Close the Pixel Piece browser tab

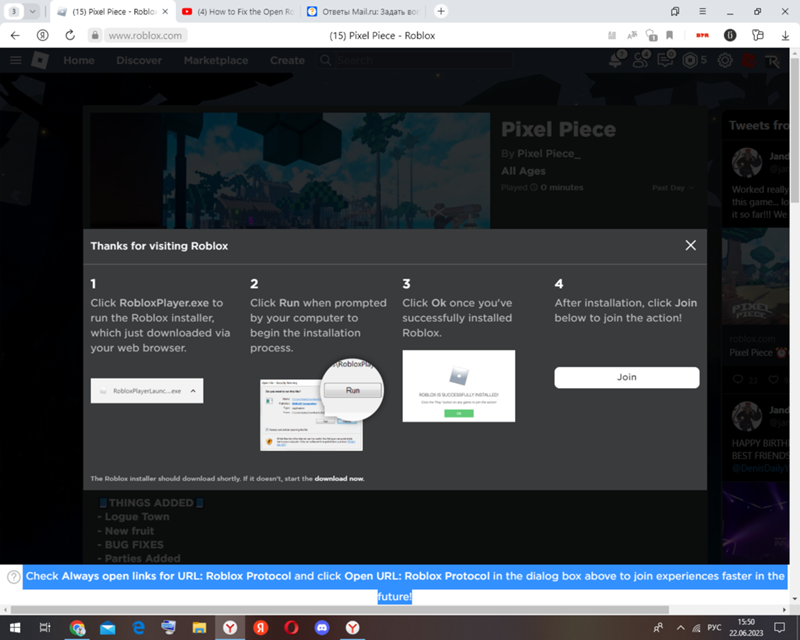(x=165, y=11)
